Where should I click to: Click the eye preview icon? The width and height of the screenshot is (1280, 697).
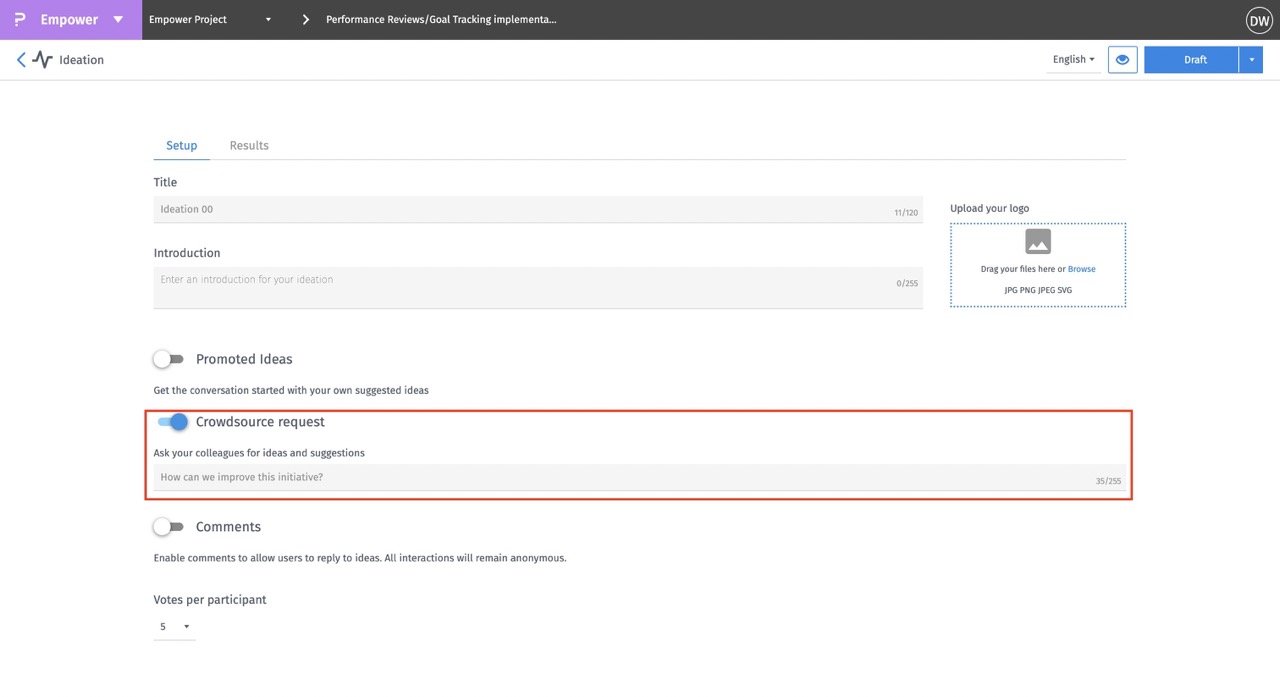(x=1122, y=60)
